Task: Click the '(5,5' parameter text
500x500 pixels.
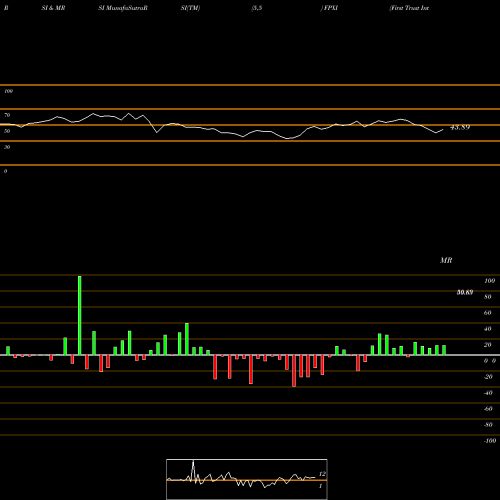Action: pyautogui.click(x=257, y=8)
